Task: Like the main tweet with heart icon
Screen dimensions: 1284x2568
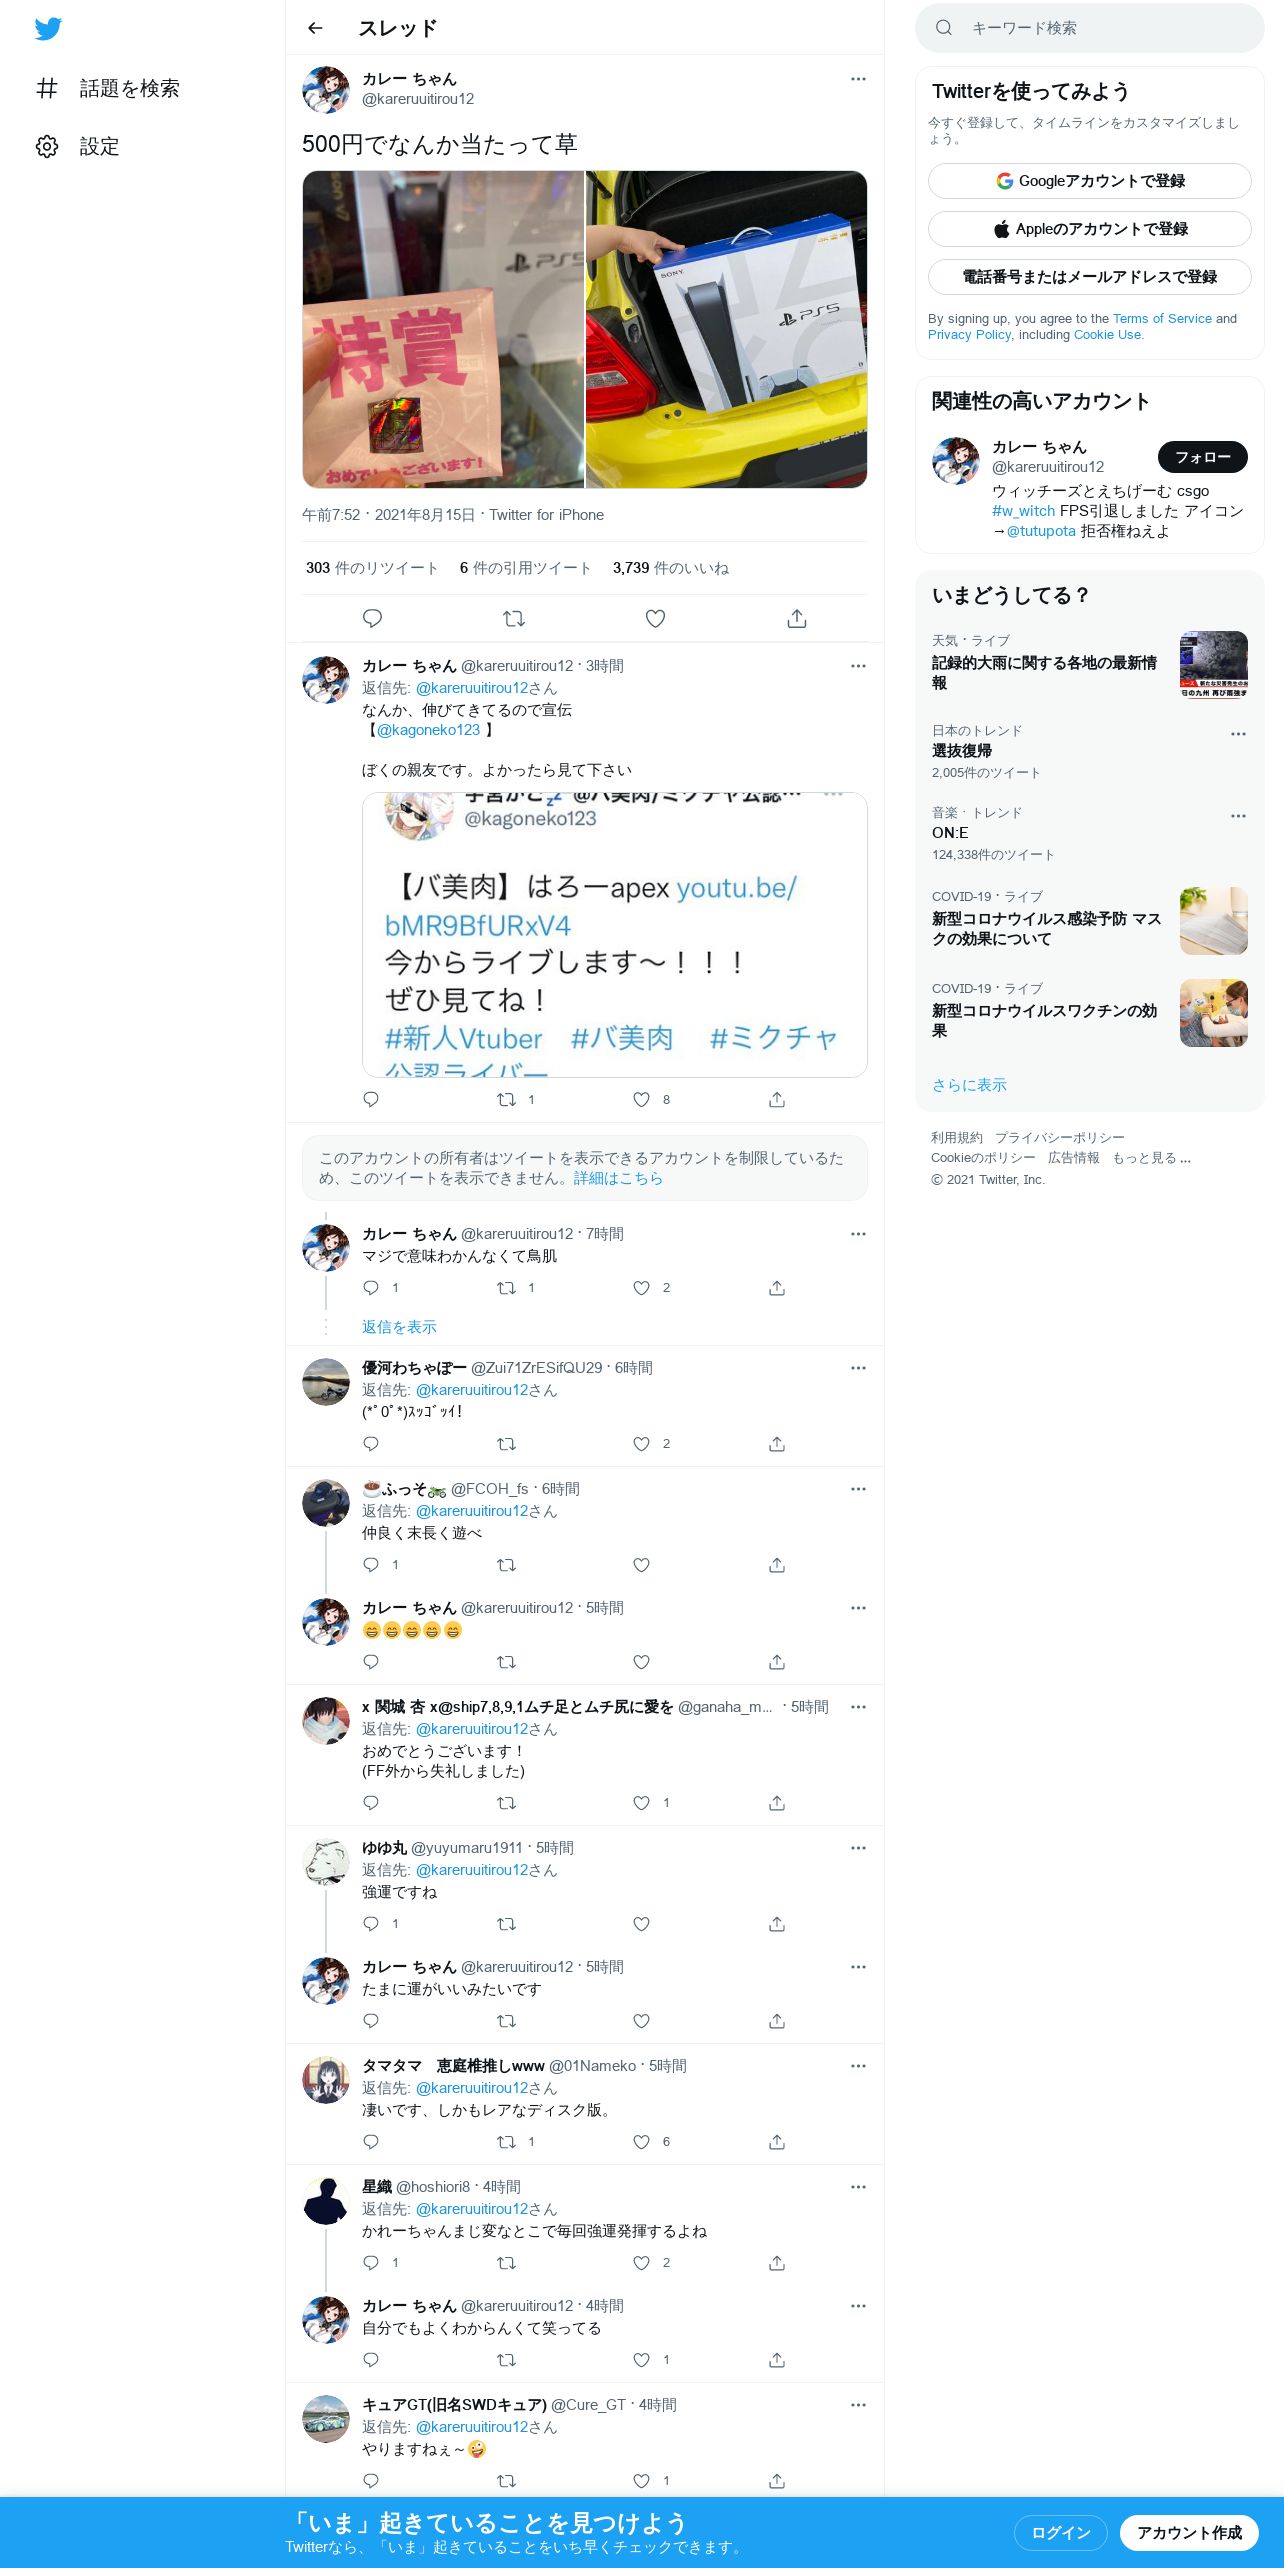Action: pyautogui.click(x=655, y=618)
